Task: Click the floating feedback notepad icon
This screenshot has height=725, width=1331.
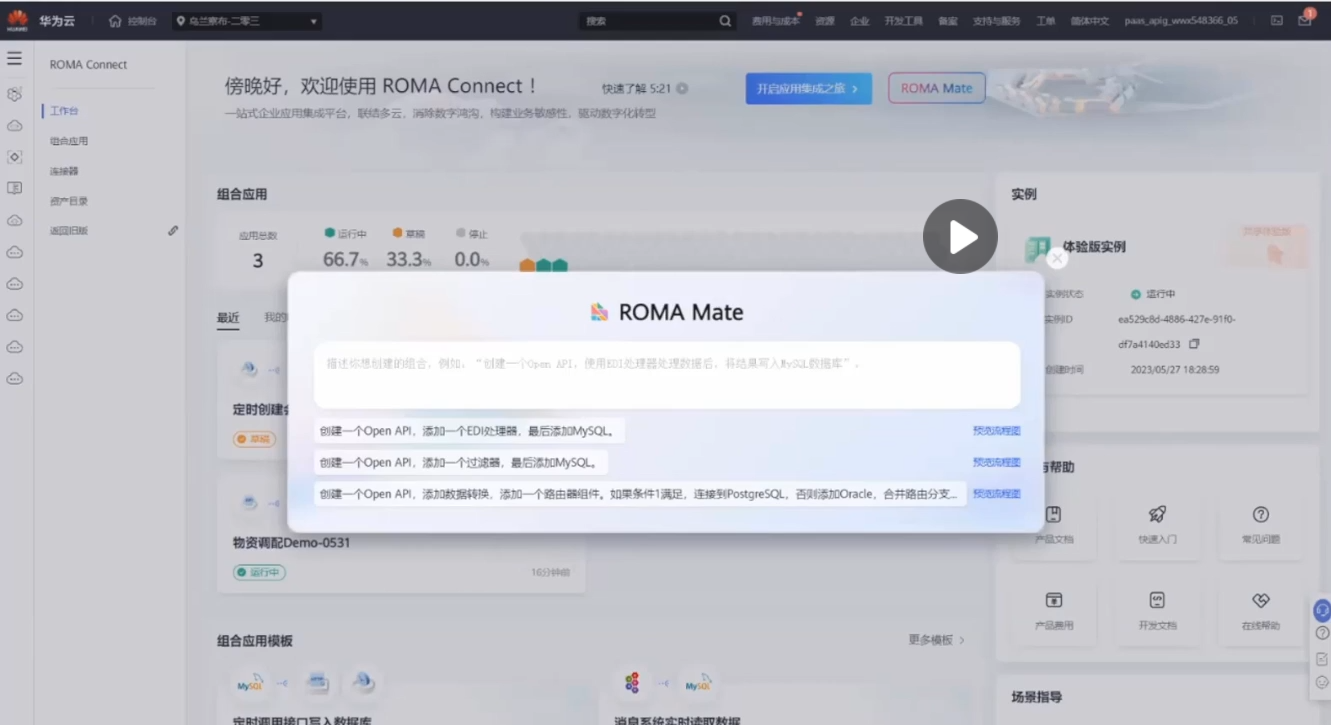Action: coord(1322,658)
